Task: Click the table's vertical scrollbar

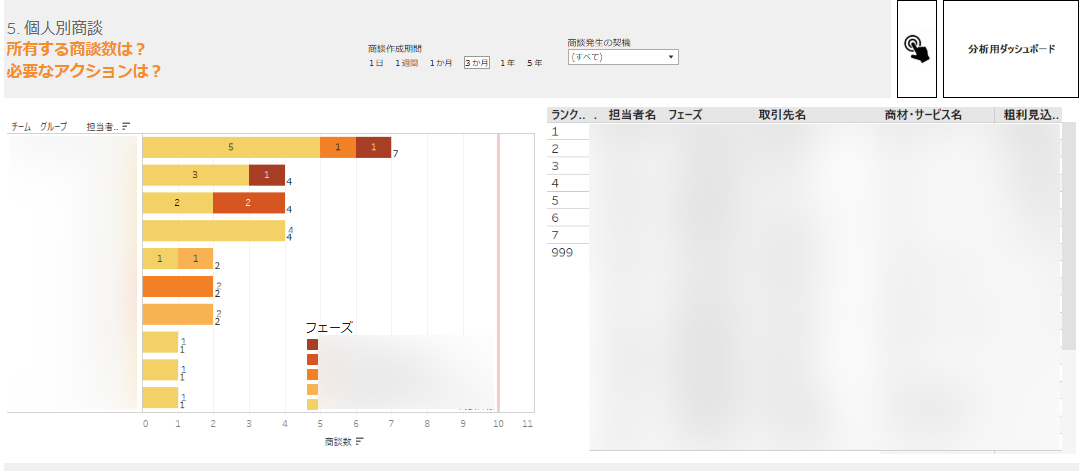Action: pyautogui.click(x=1068, y=235)
